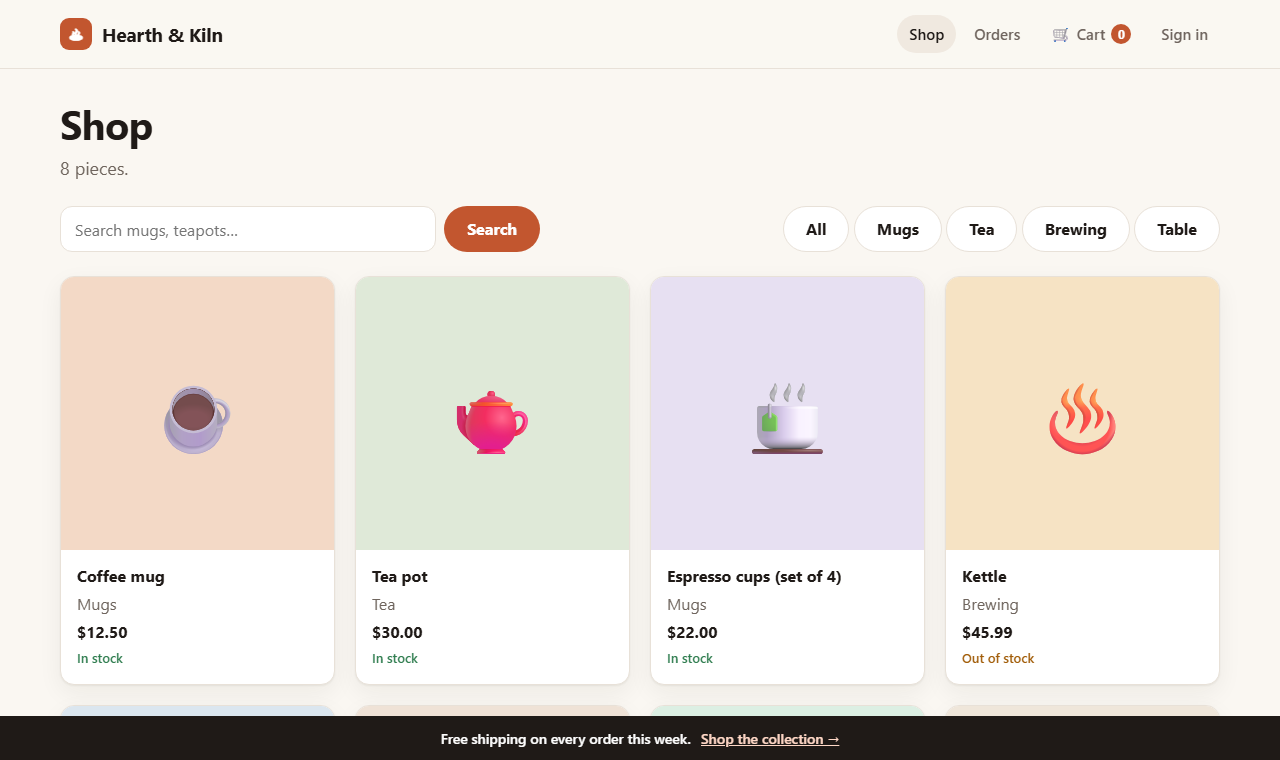Filter products by Mugs category
1280x760 pixels.
[898, 229]
